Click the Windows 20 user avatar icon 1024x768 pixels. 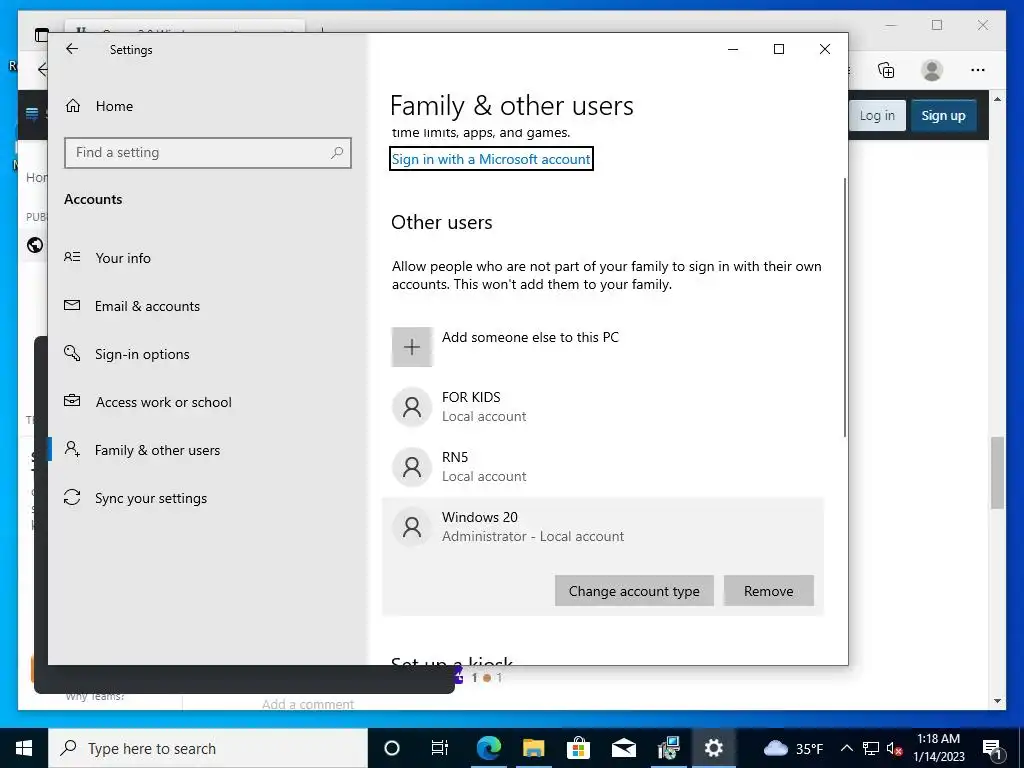(x=411, y=526)
